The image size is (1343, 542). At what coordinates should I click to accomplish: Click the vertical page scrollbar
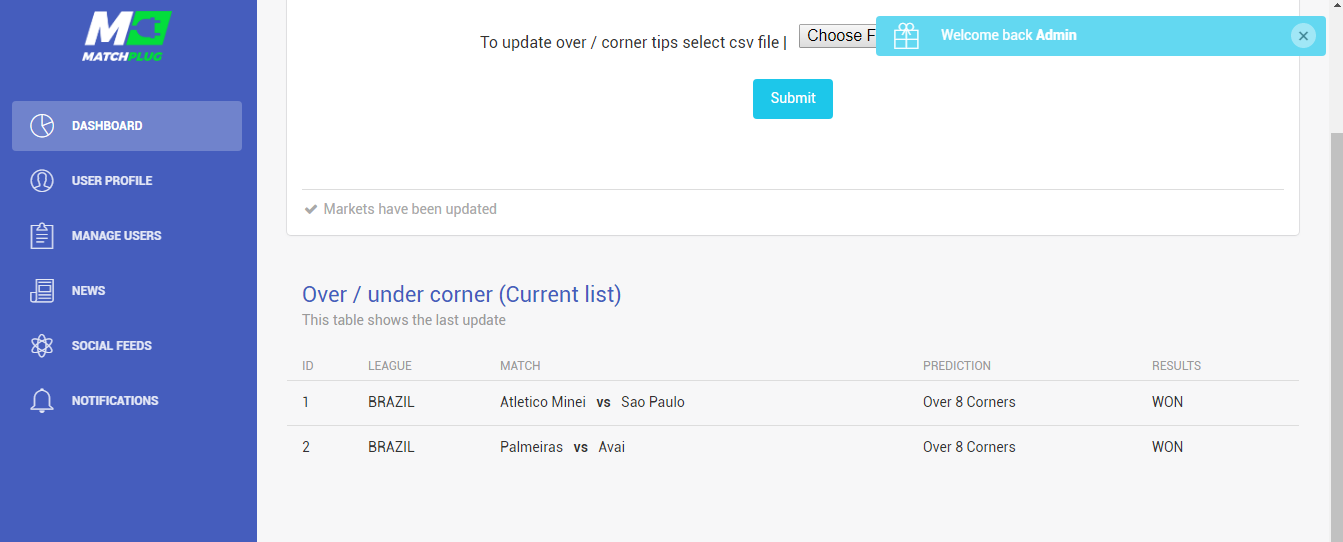(1336, 330)
